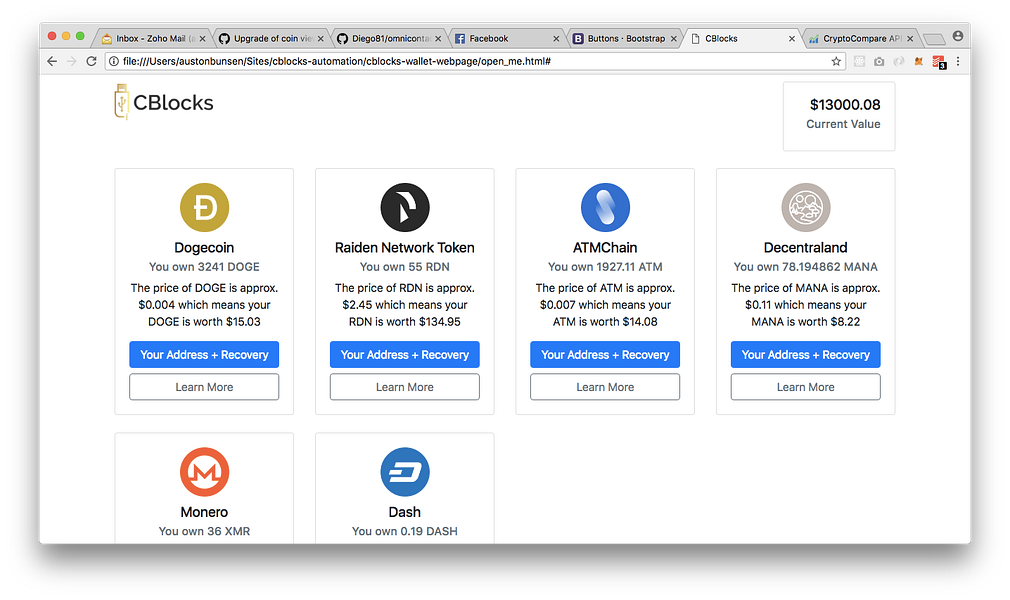The width and height of the screenshot is (1010, 600).
Task: Click the browser forward arrow
Action: [x=71, y=61]
